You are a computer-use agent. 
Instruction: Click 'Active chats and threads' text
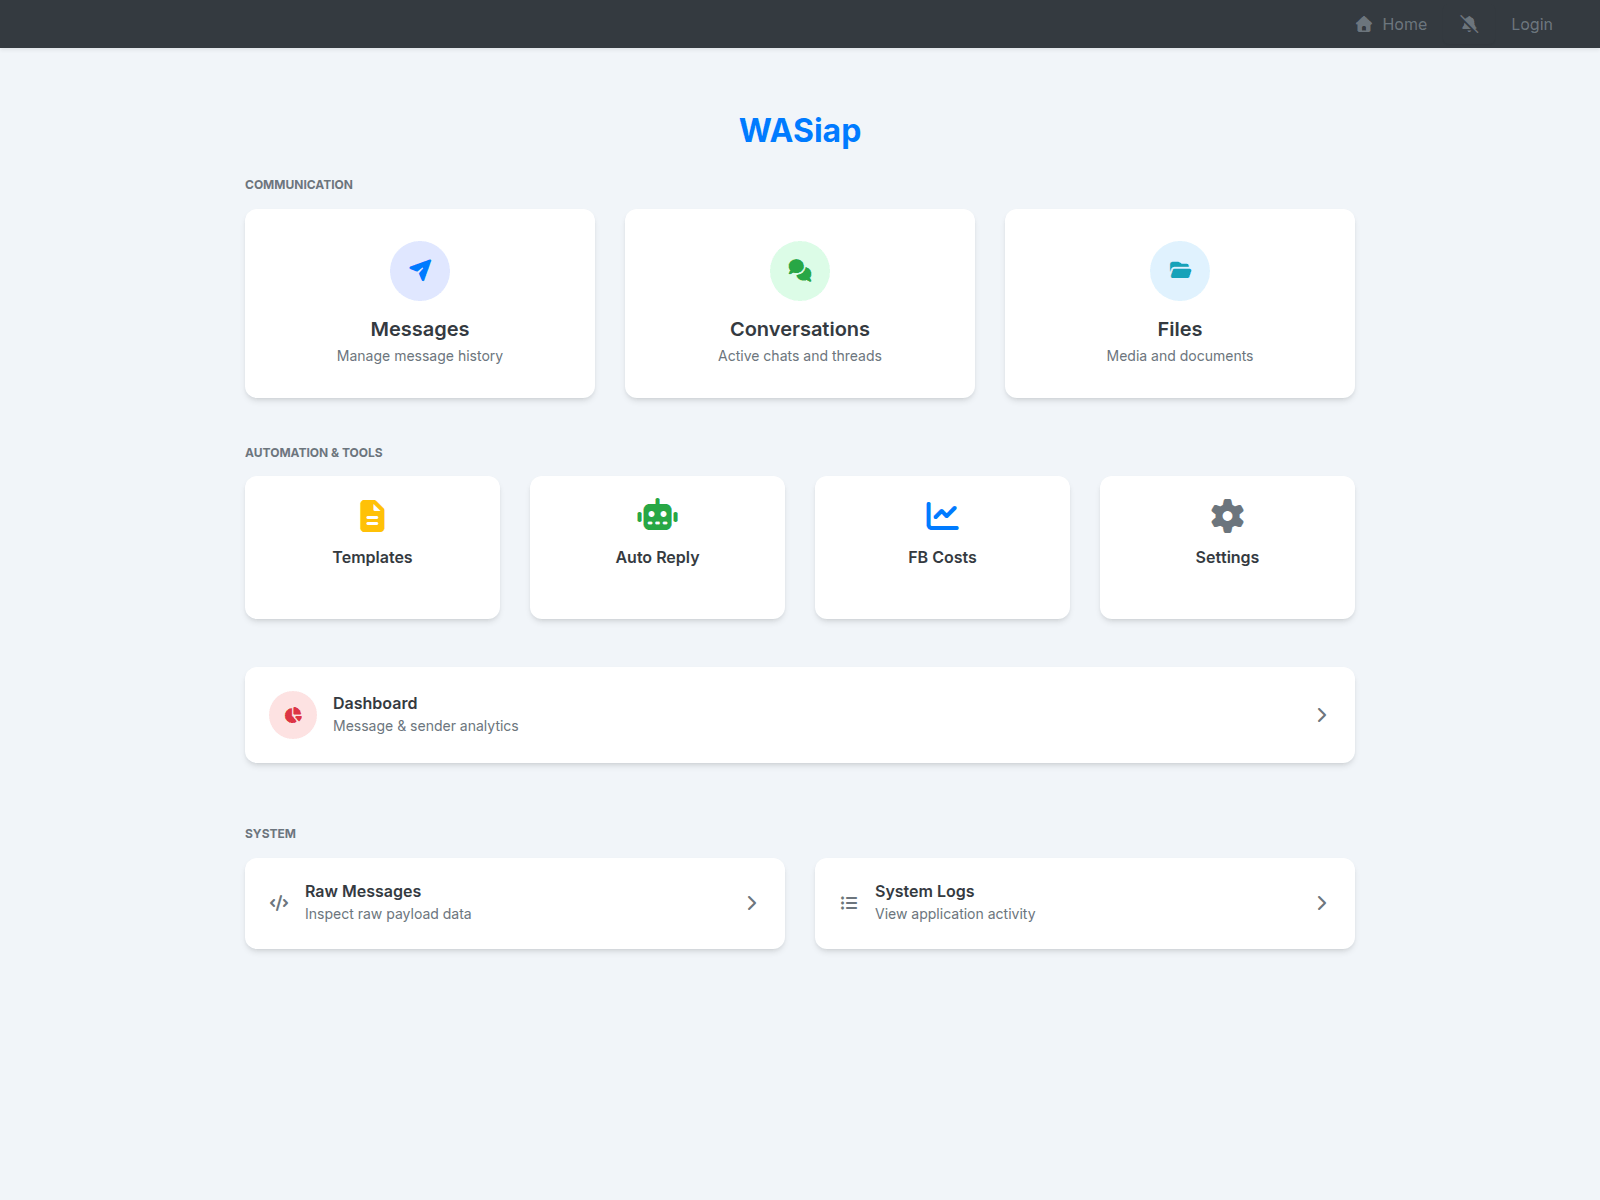point(800,356)
